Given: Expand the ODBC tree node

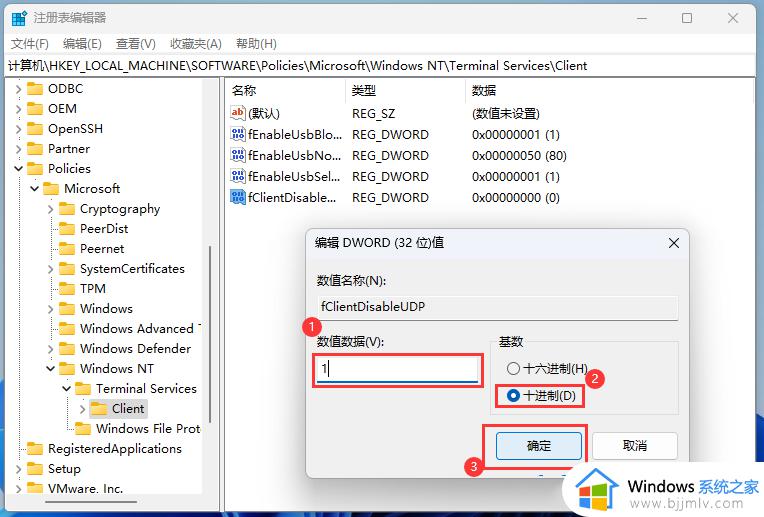Looking at the screenshot, I should pyautogui.click(x=19, y=89).
